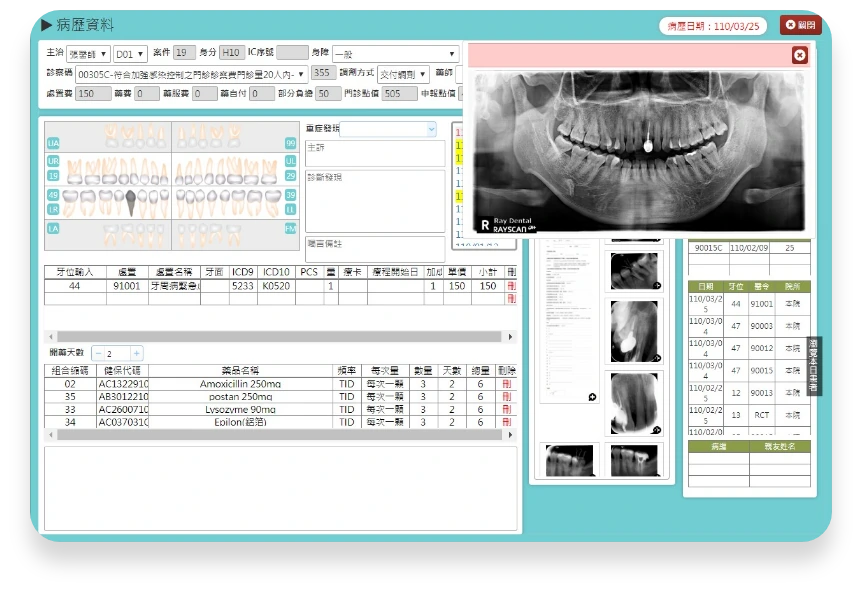
Task: Delete the Amoxicillin 250mg prescription row
Action: coord(506,384)
